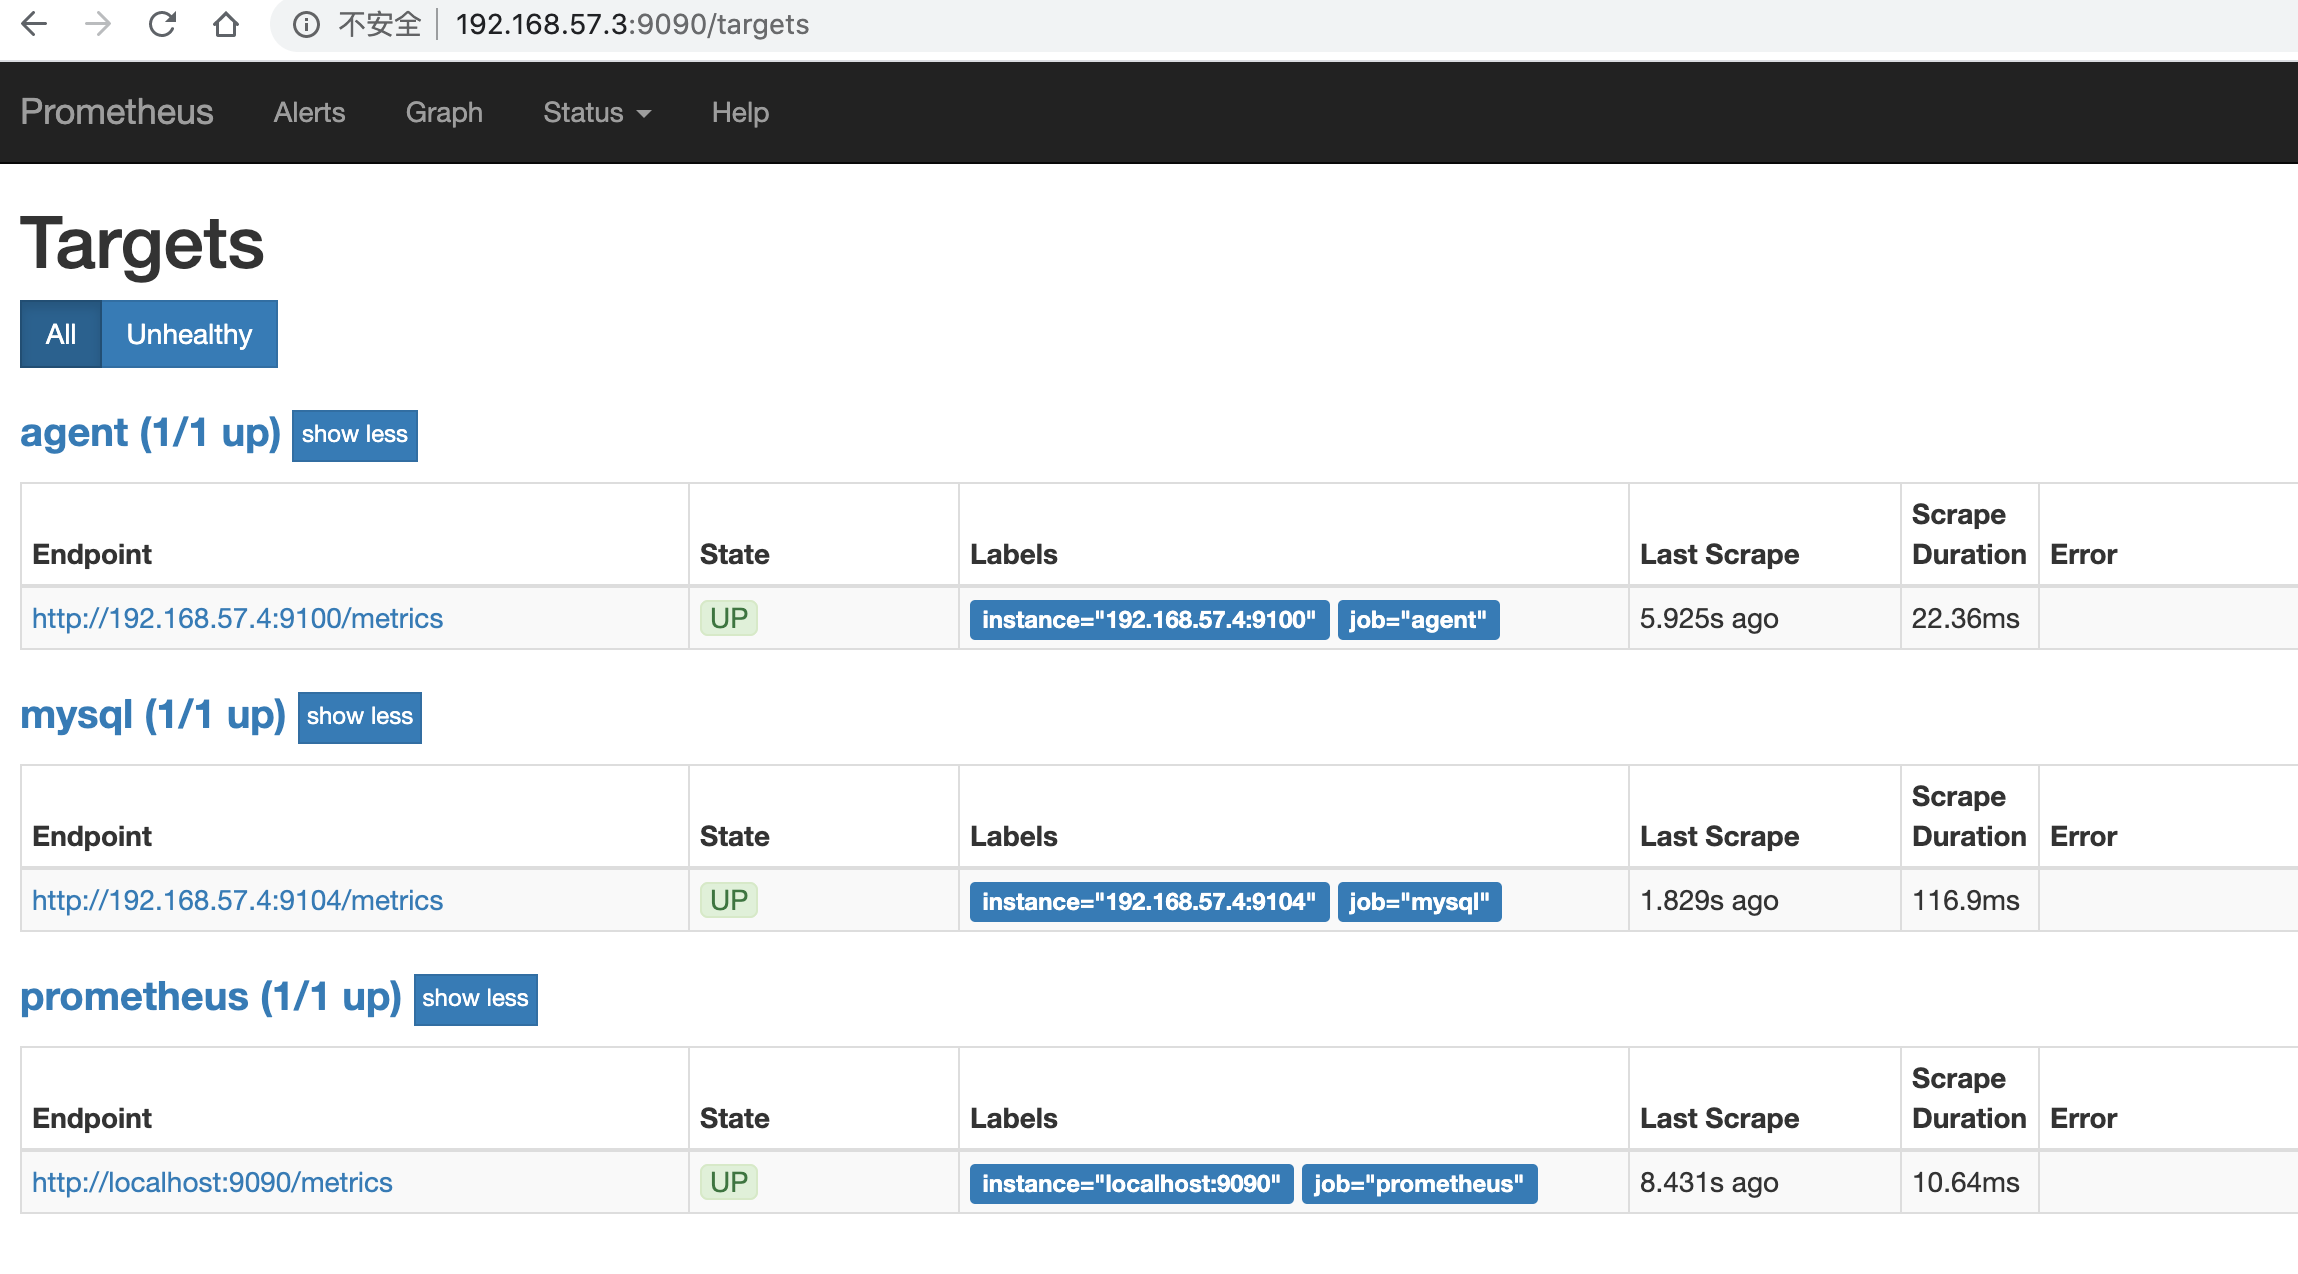The height and width of the screenshot is (1274, 2298).
Task: Click the UP state badge for prometheus
Action: [x=729, y=1182]
